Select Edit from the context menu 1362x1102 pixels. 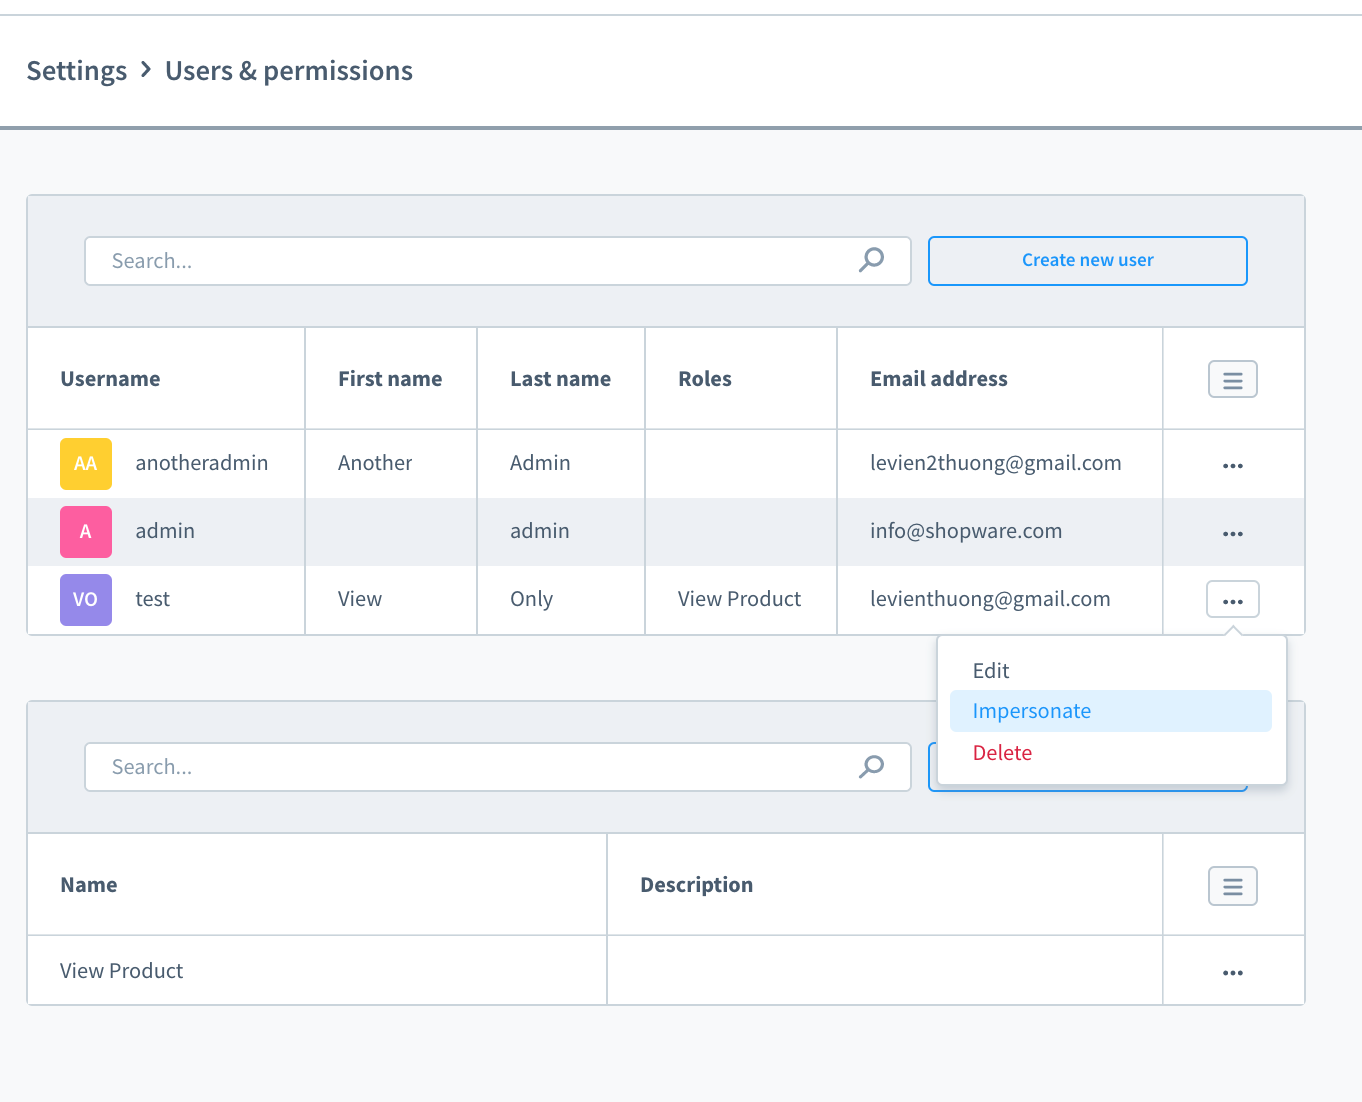991,671
